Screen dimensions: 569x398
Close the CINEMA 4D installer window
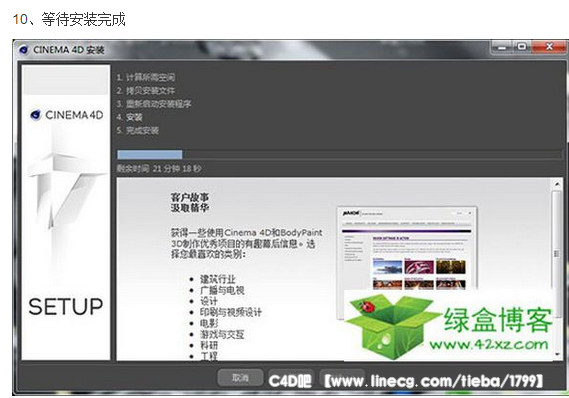[x=549, y=47]
